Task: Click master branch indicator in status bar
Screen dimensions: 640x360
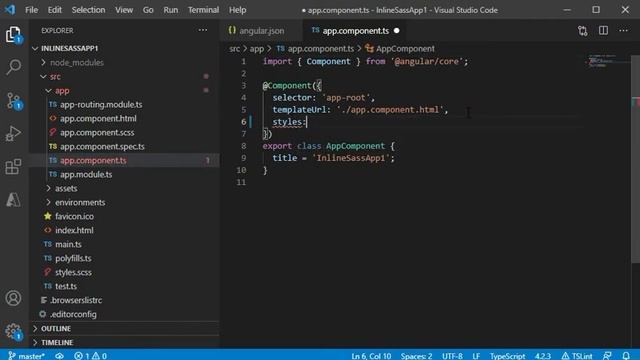Action: 27,356
